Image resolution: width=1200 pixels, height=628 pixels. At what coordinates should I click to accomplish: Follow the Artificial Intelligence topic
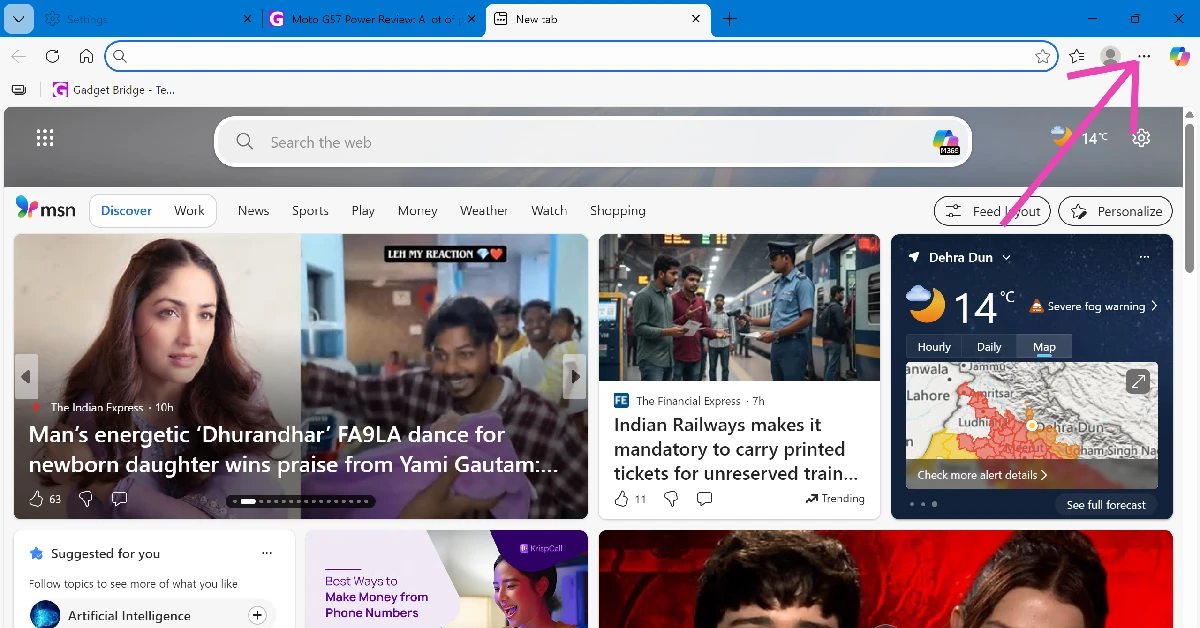pos(257,614)
